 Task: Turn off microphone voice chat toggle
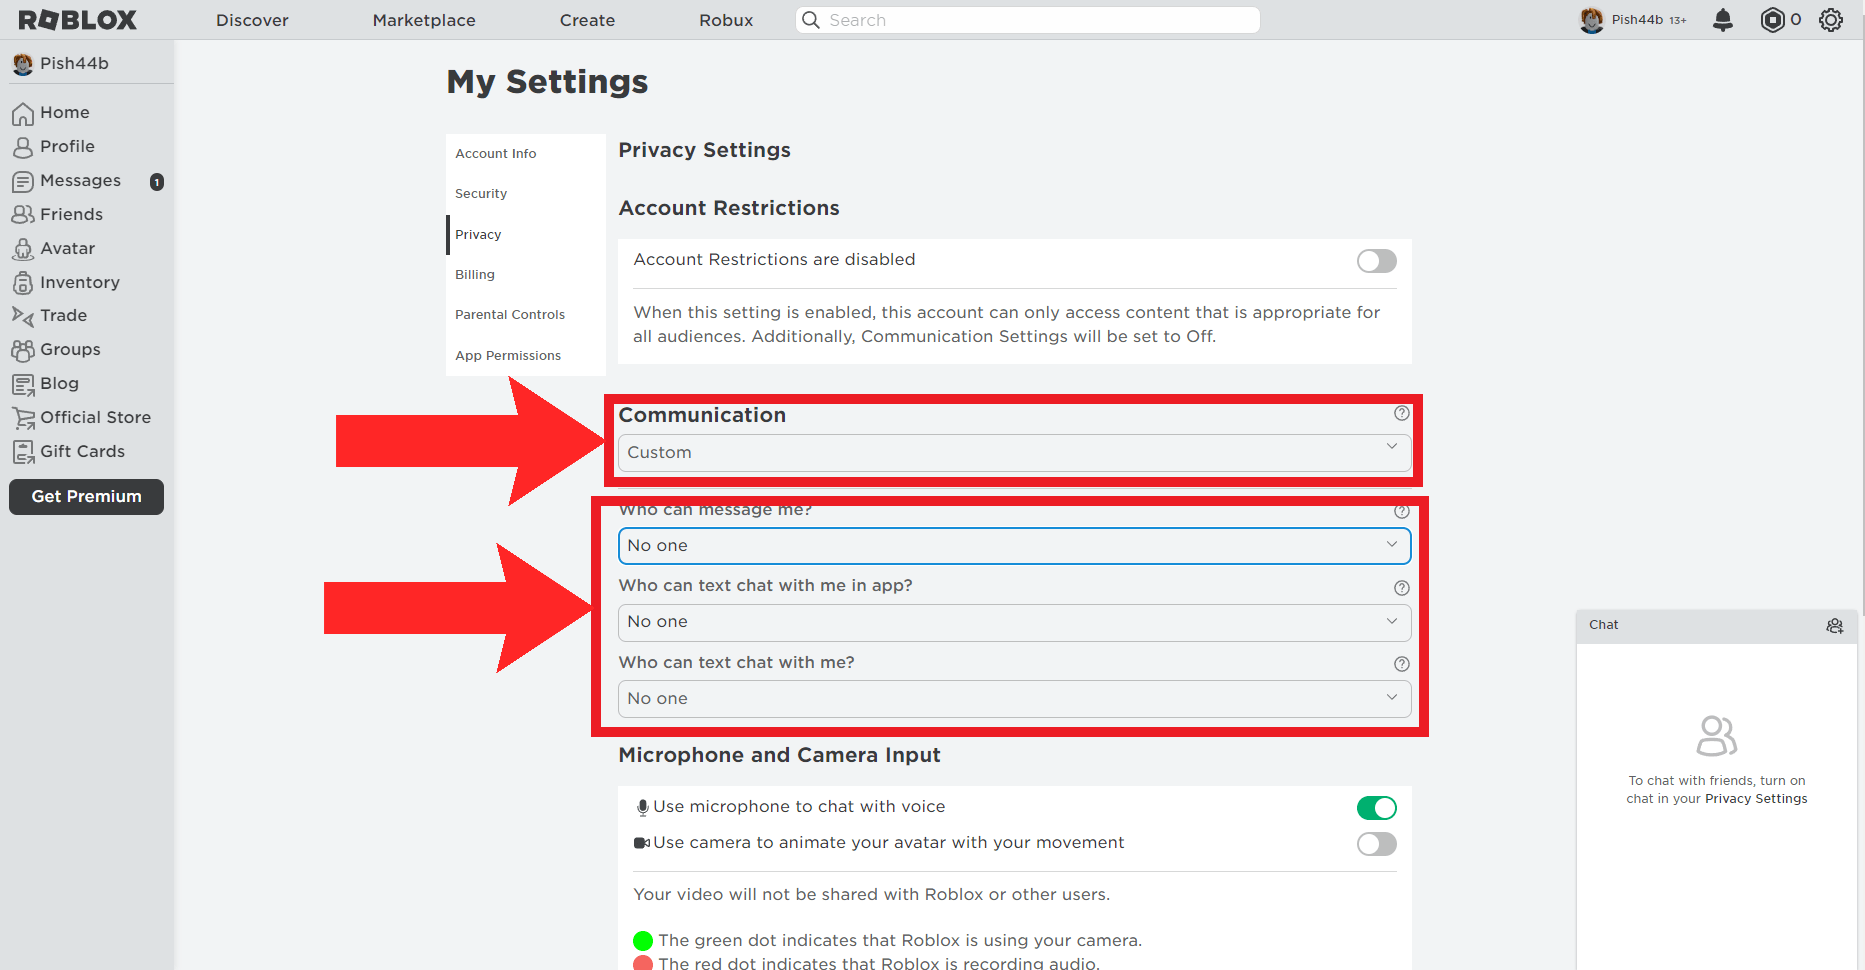1377,808
